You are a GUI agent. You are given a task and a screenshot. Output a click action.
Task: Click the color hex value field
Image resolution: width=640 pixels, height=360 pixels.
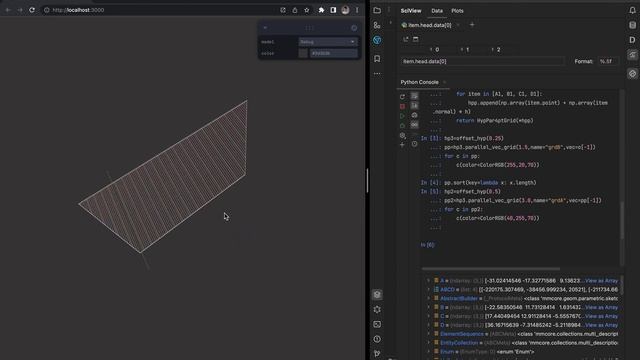click(x=333, y=53)
